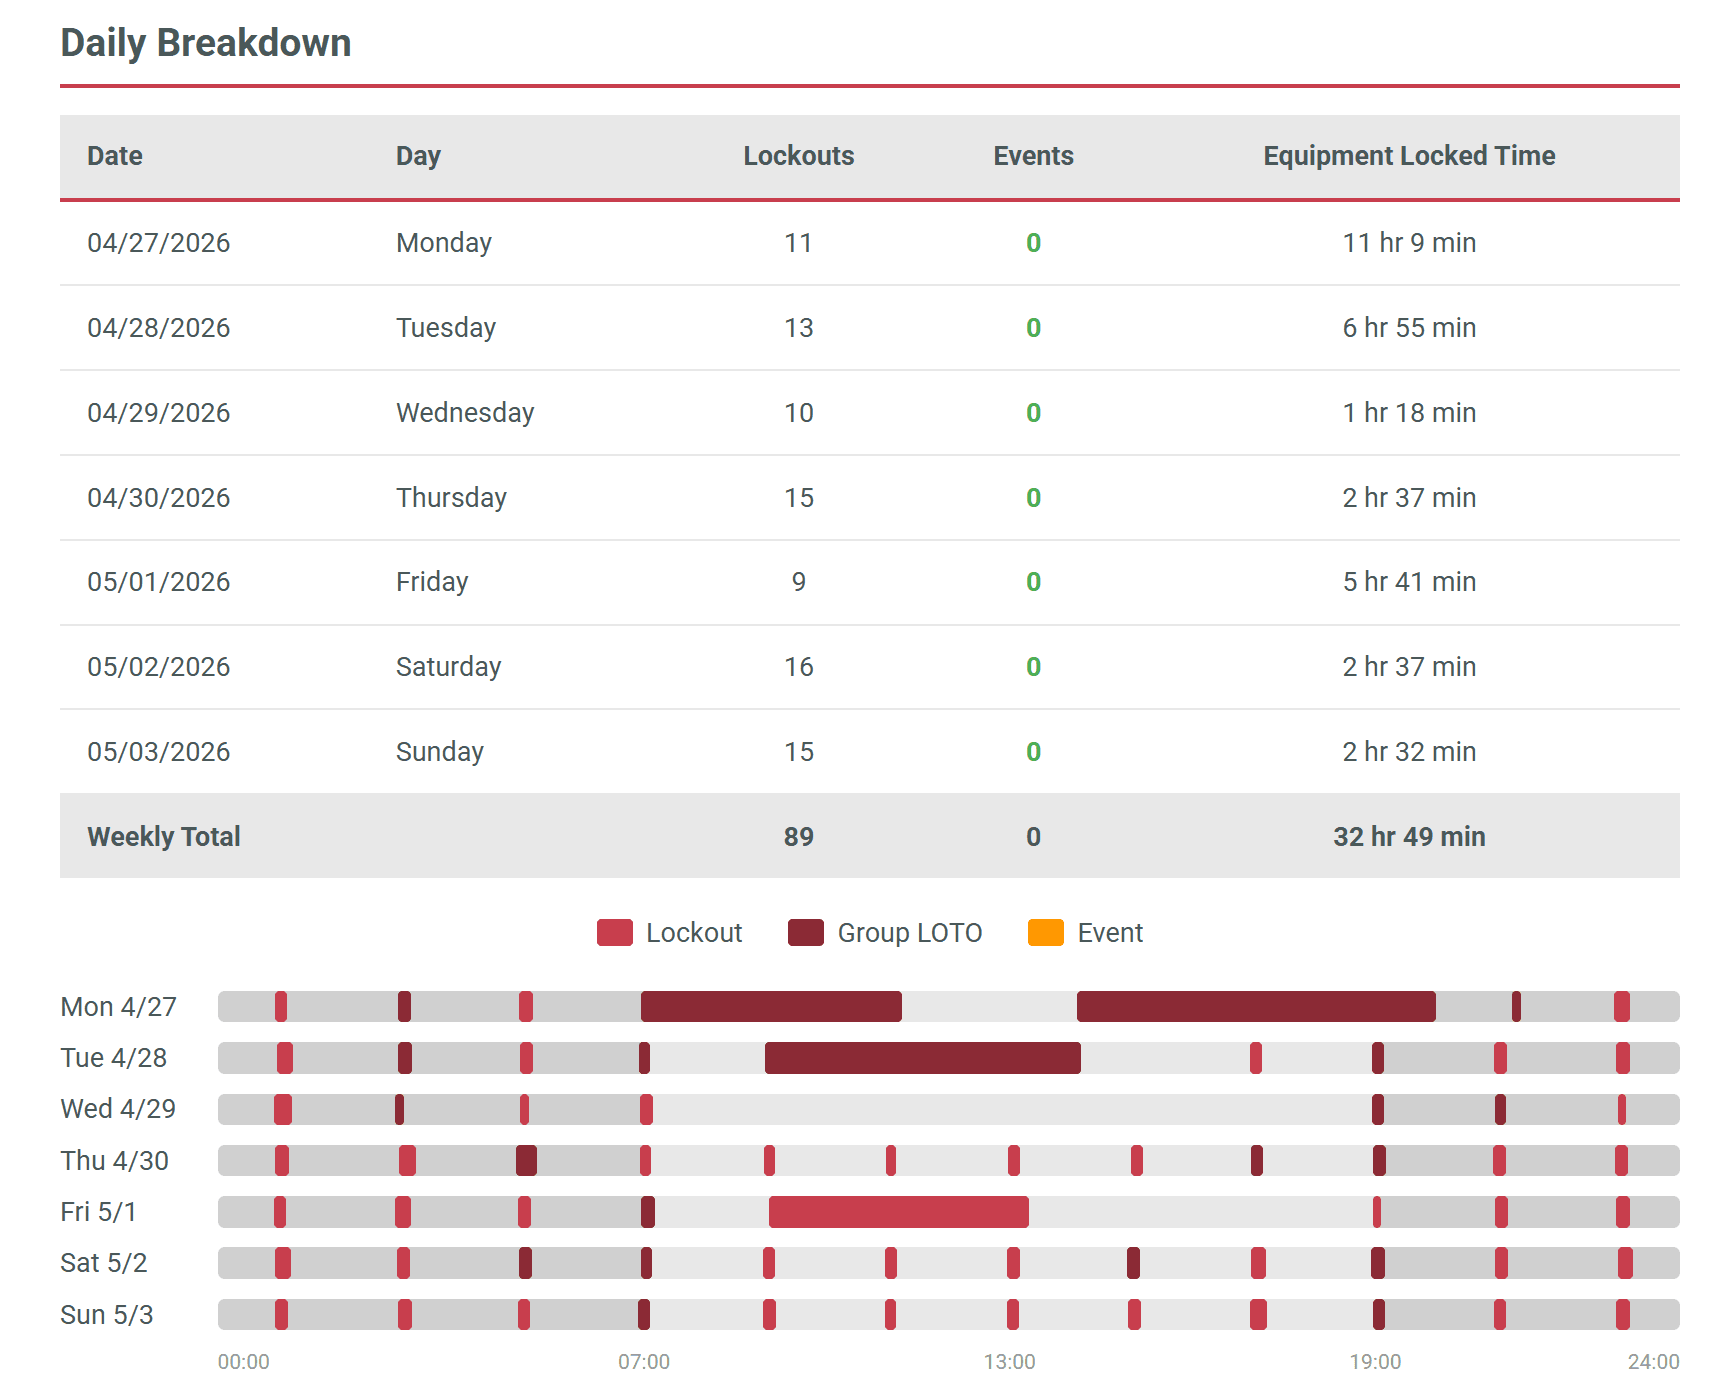Click the Saturday day cell
1717x1389 pixels.
pyautogui.click(x=448, y=667)
